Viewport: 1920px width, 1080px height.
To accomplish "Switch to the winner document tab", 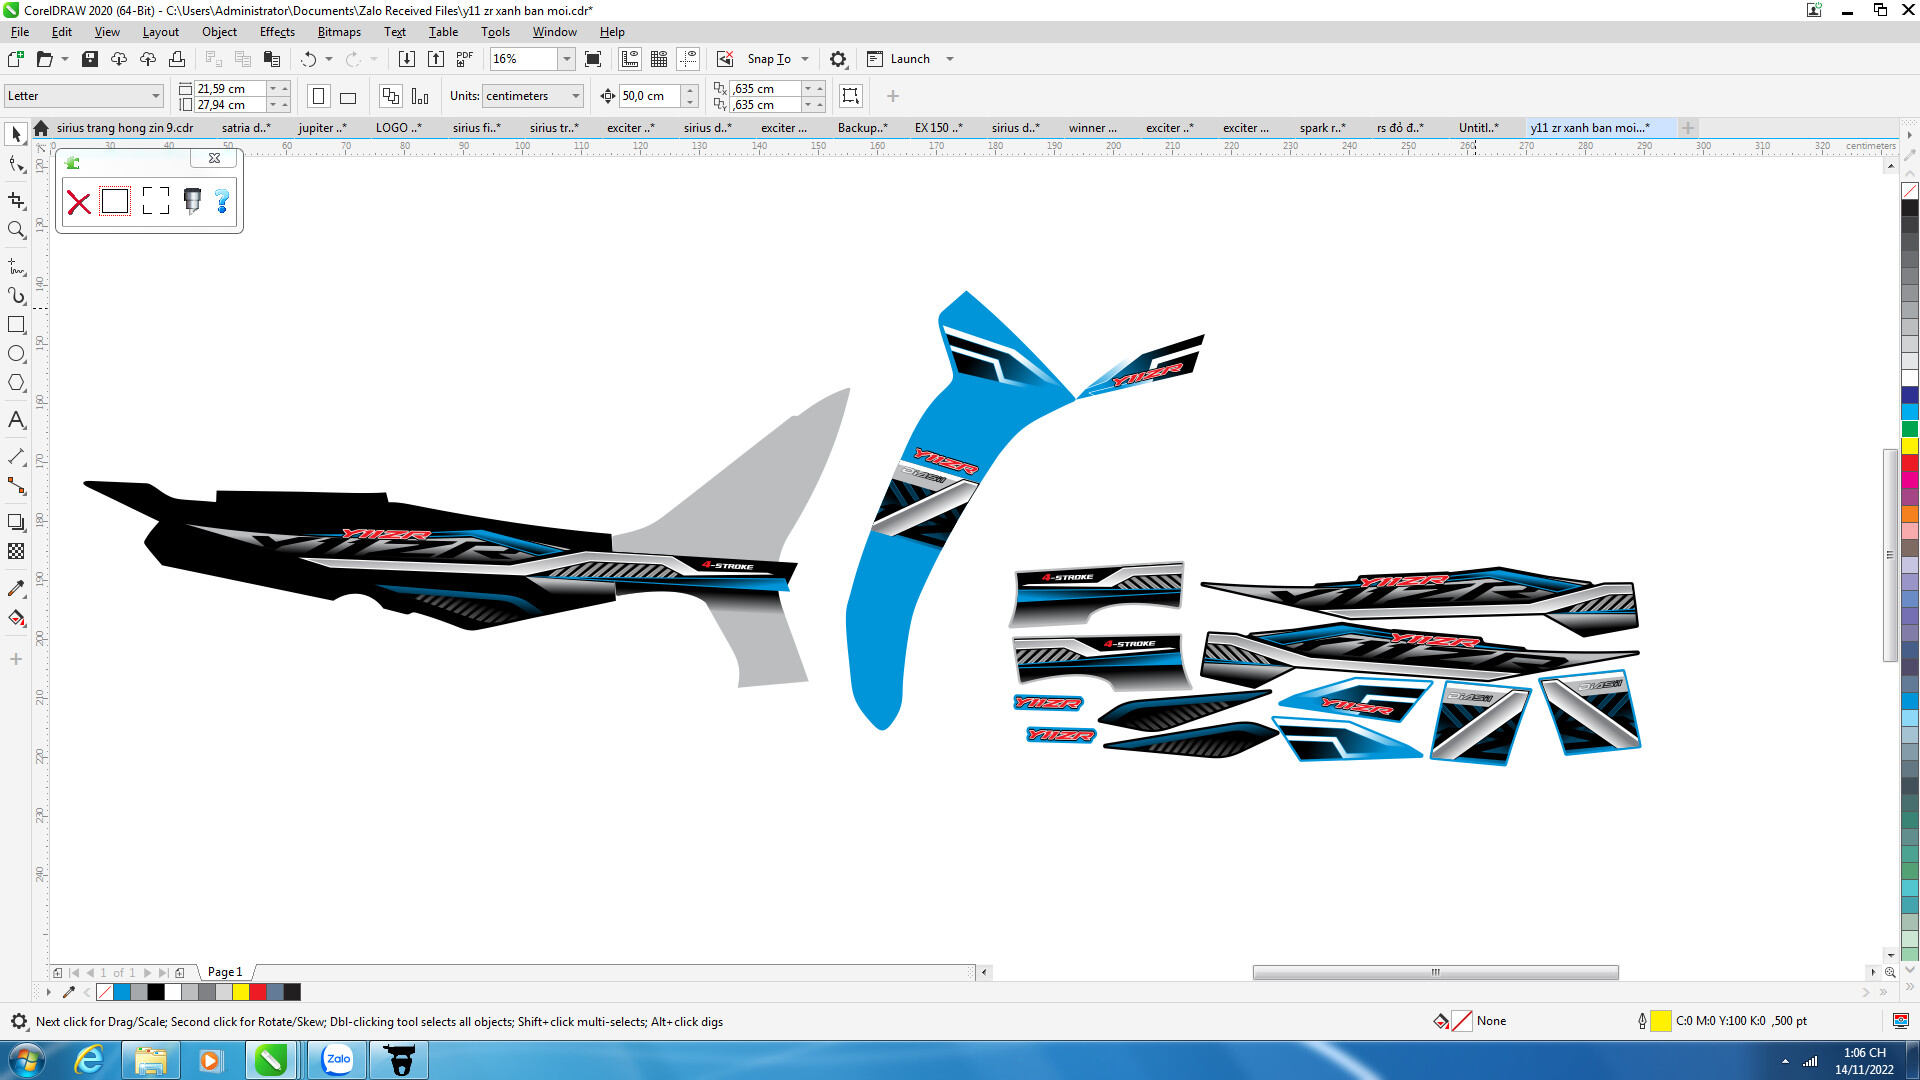I will pos(1092,128).
